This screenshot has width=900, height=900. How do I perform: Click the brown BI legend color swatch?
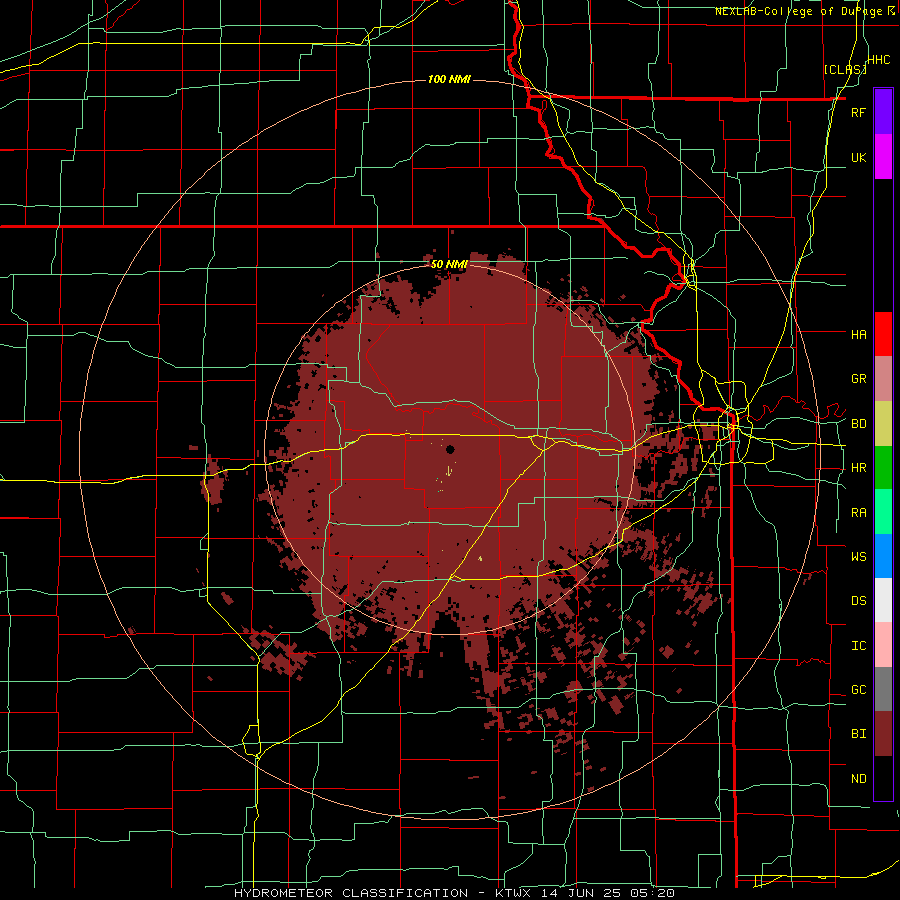(x=883, y=734)
